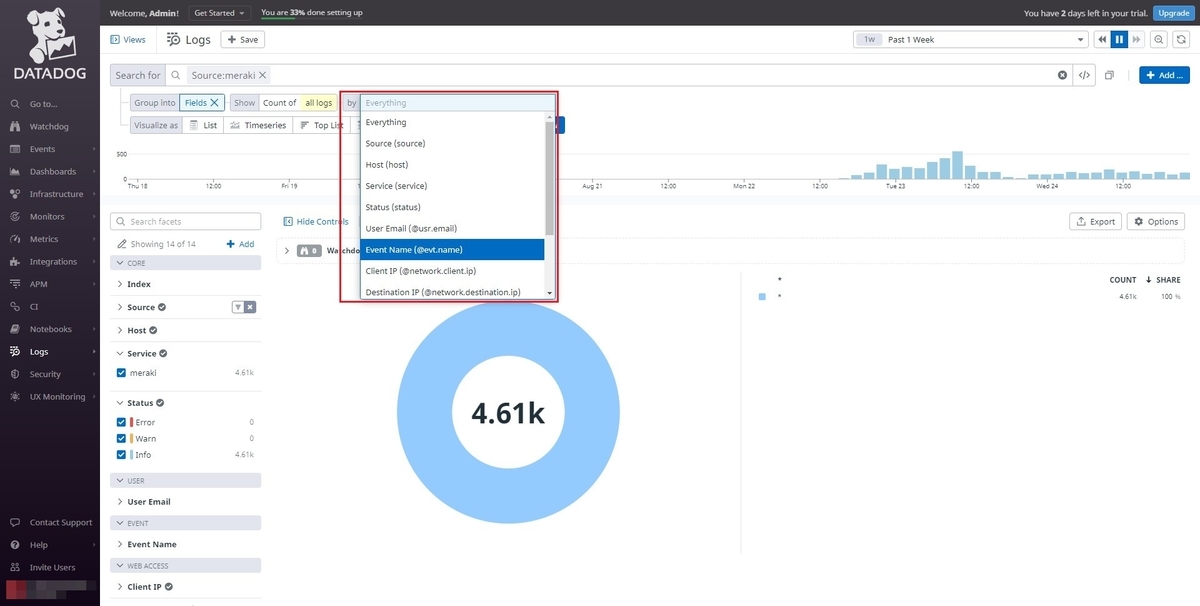Click the Datadog logo

(49, 45)
